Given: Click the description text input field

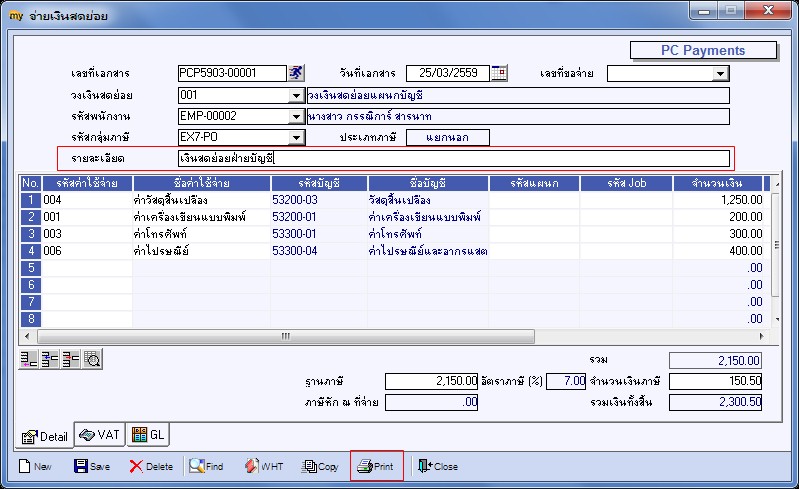Looking at the screenshot, I should point(454,158).
